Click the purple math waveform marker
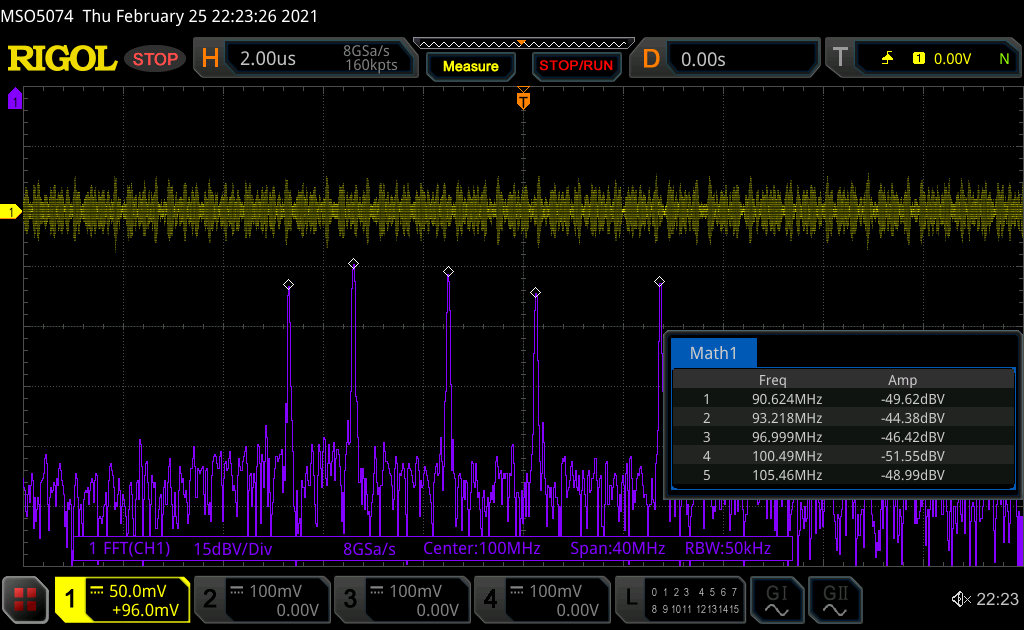 [14, 99]
